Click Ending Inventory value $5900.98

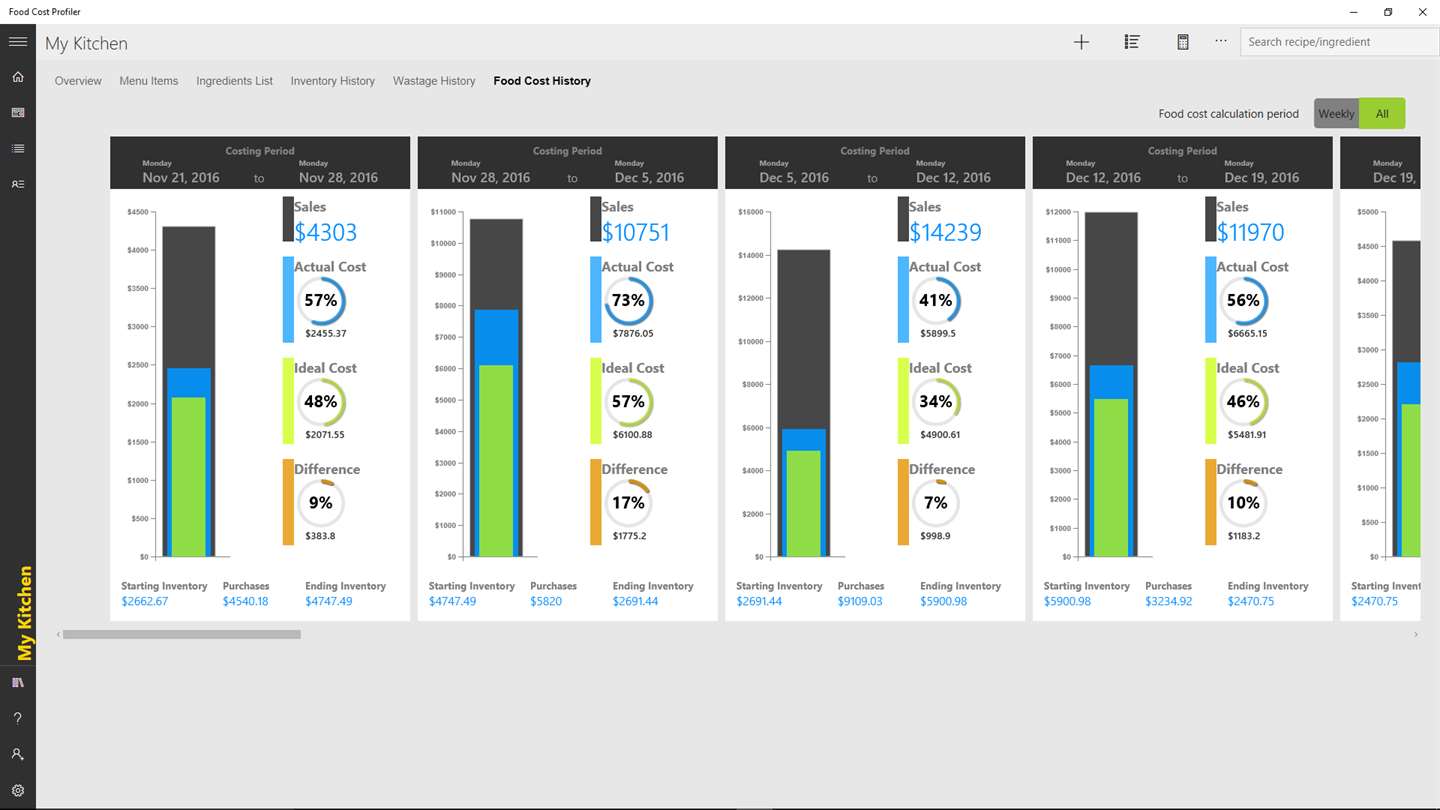click(944, 602)
